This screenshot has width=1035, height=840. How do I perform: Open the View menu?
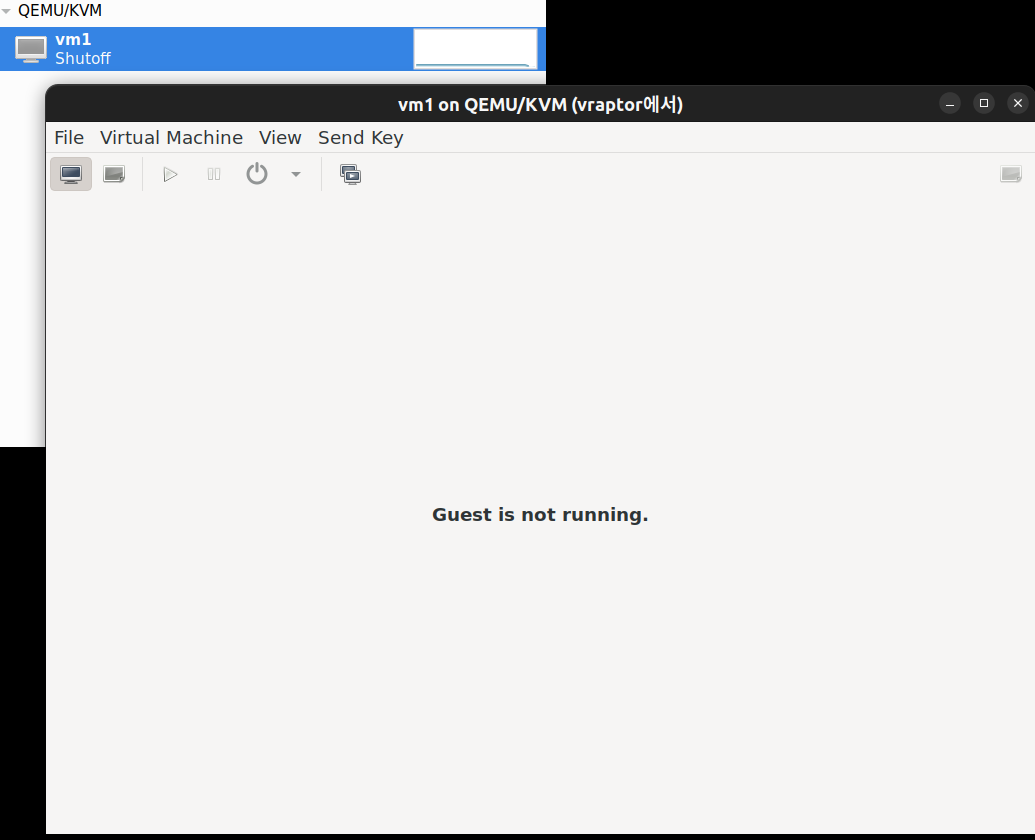pos(280,137)
